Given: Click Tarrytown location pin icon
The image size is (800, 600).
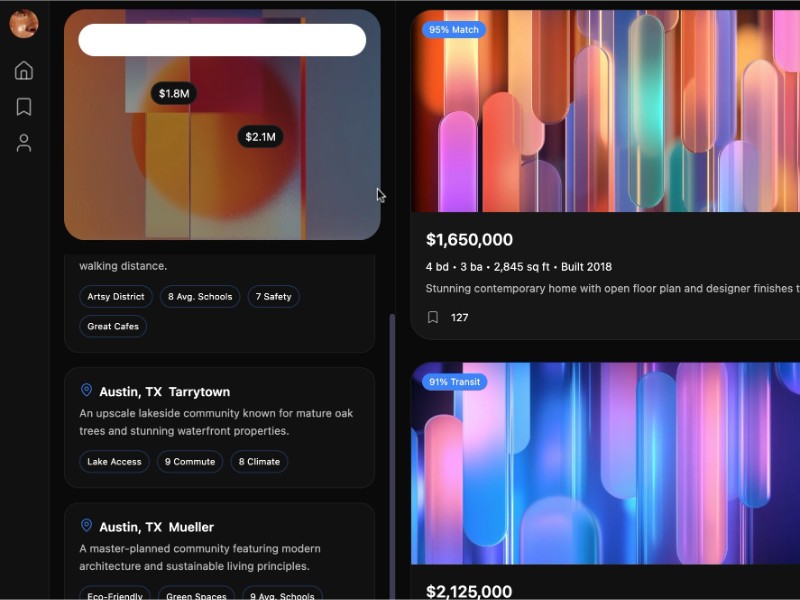Looking at the screenshot, I should [x=86, y=391].
